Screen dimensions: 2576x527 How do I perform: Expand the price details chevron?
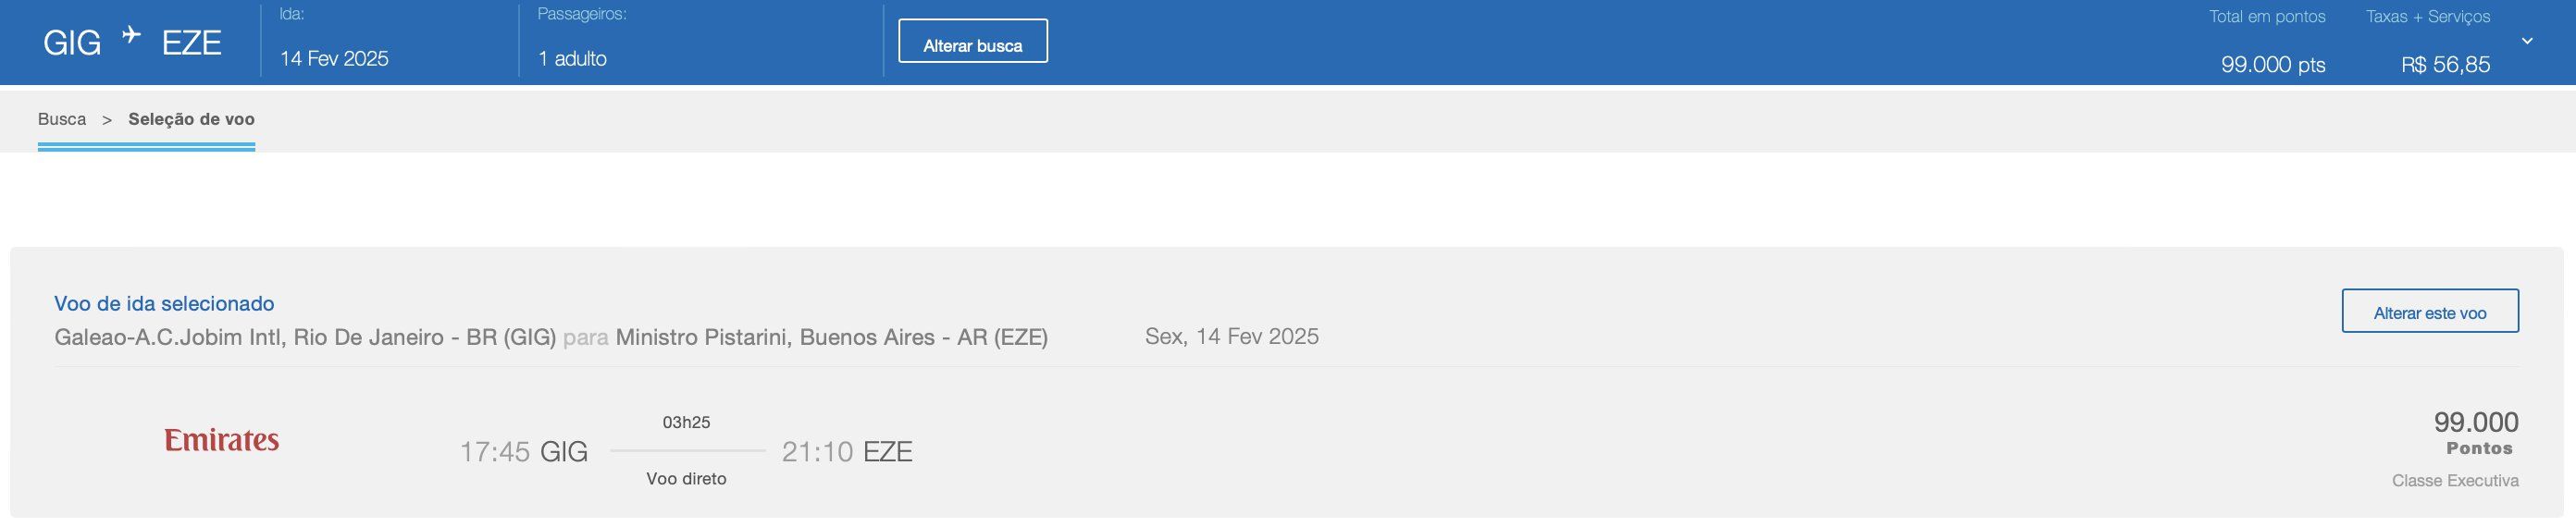pyautogui.click(x=2527, y=41)
